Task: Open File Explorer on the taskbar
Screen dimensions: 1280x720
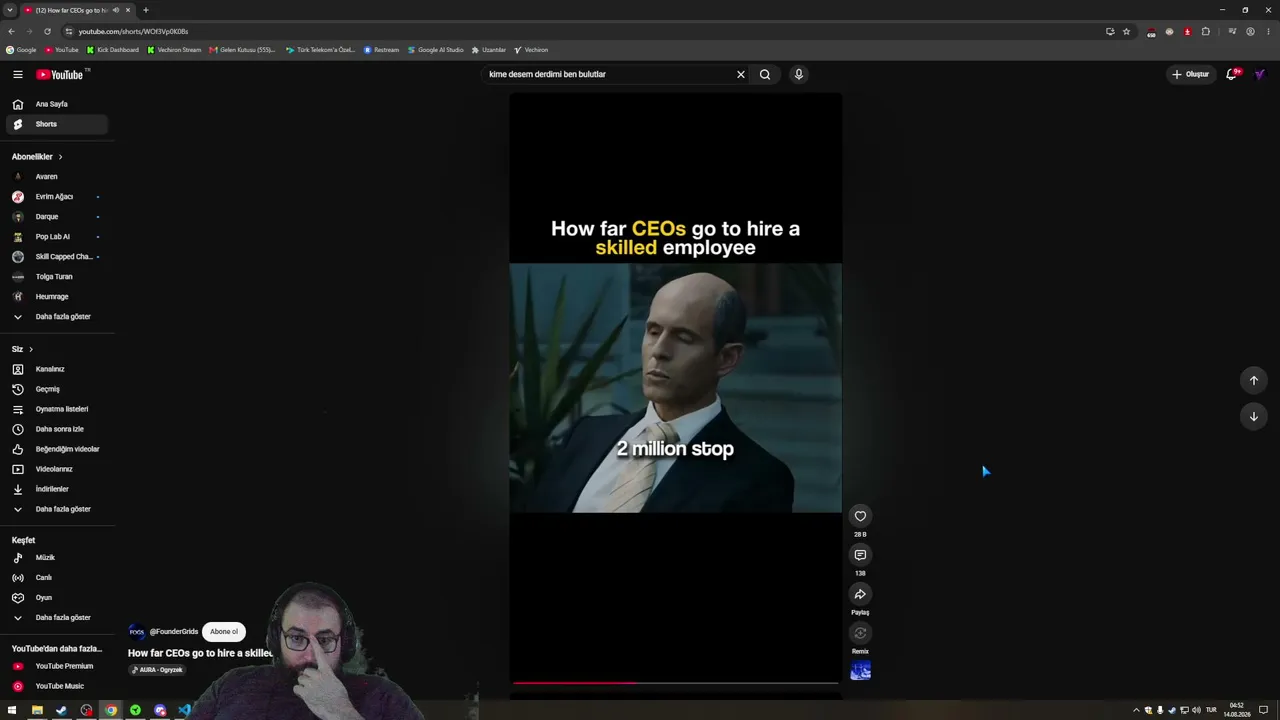Action: (37, 710)
